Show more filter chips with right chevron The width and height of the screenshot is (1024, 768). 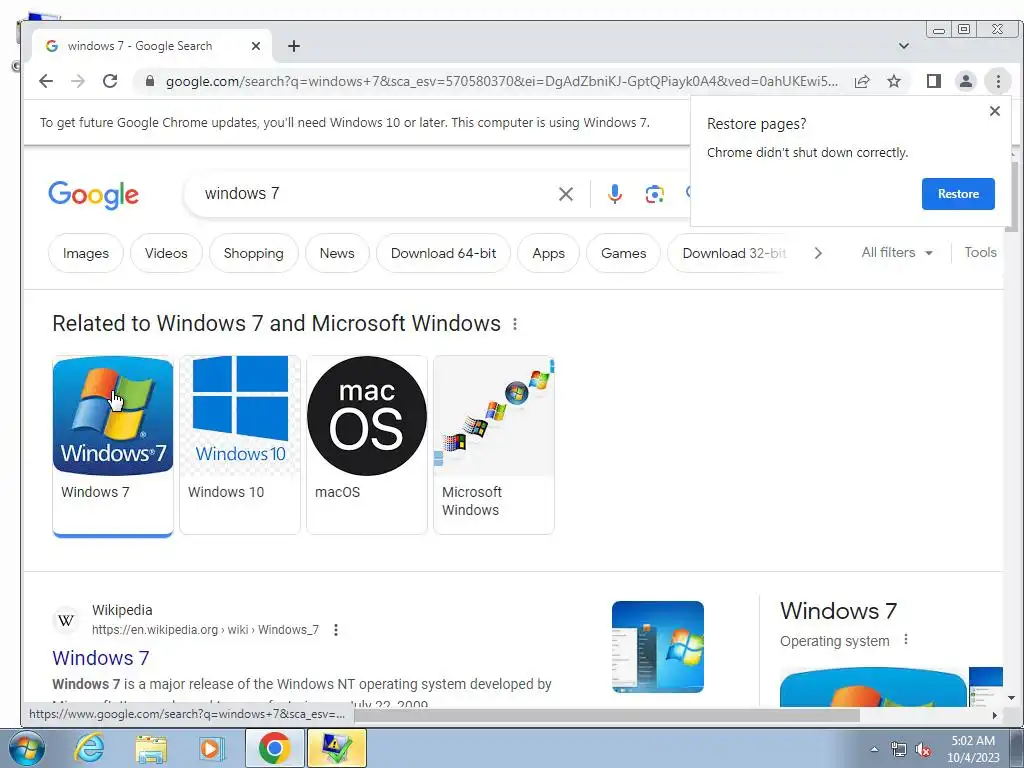pyautogui.click(x=818, y=253)
